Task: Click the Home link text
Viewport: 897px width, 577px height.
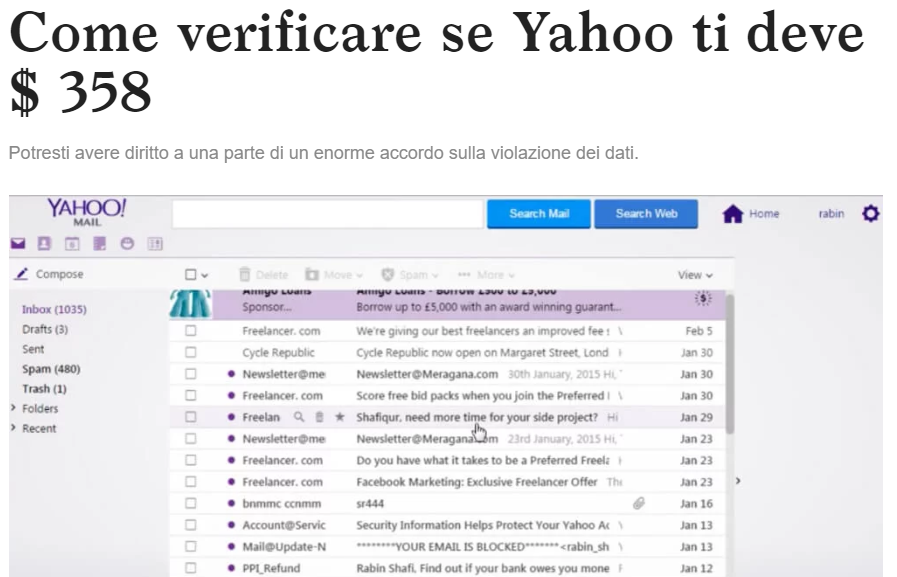Action: click(764, 214)
